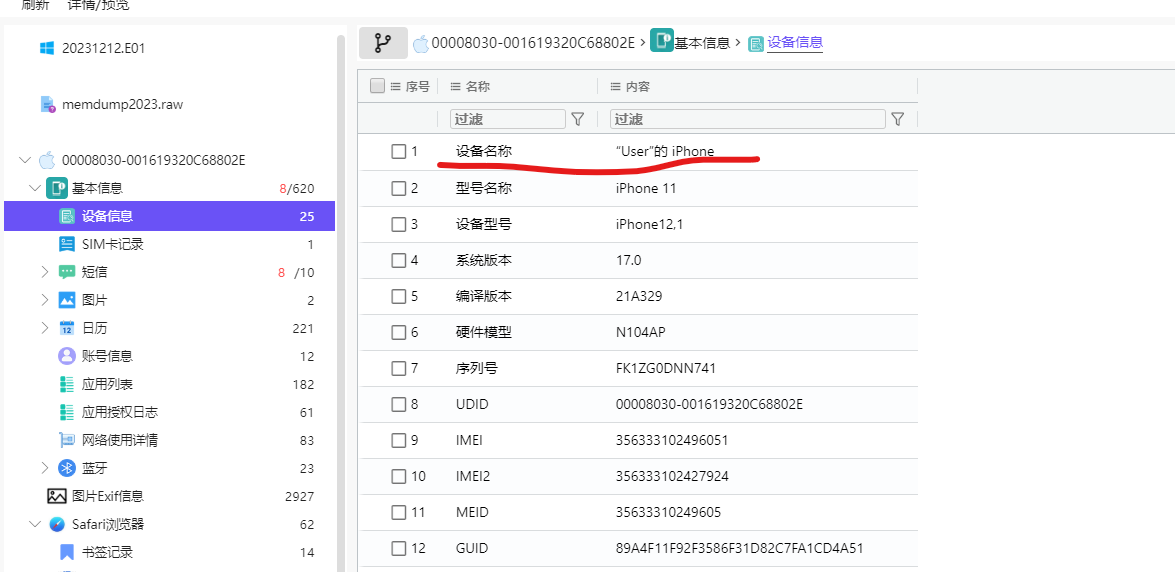Click the 蓝牙 Bluetooth icon
1175x572 pixels.
coord(67,468)
